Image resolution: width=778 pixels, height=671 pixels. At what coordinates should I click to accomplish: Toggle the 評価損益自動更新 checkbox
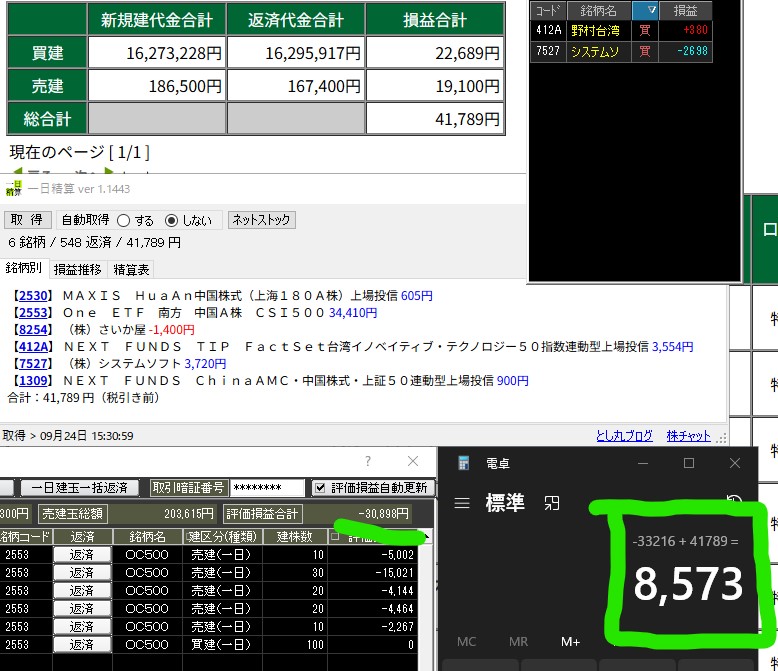coord(320,488)
